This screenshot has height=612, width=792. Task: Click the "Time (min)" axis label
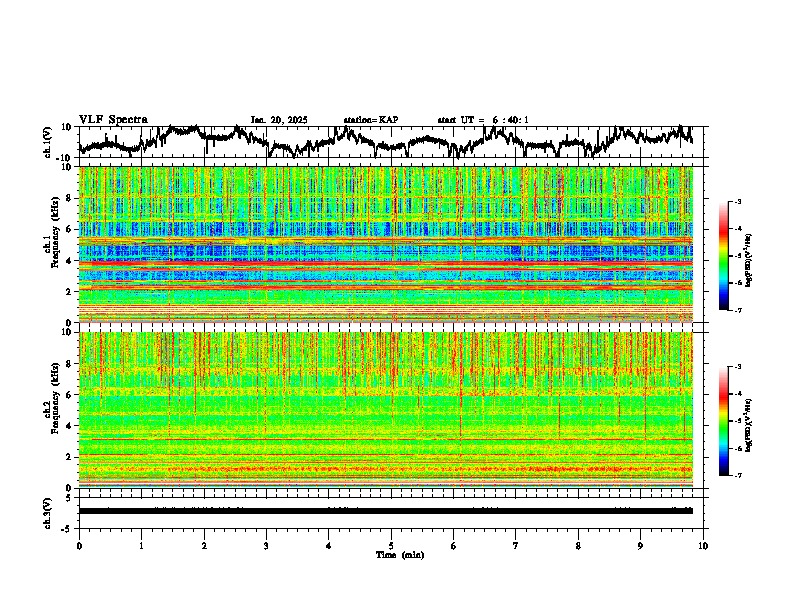pyautogui.click(x=400, y=555)
